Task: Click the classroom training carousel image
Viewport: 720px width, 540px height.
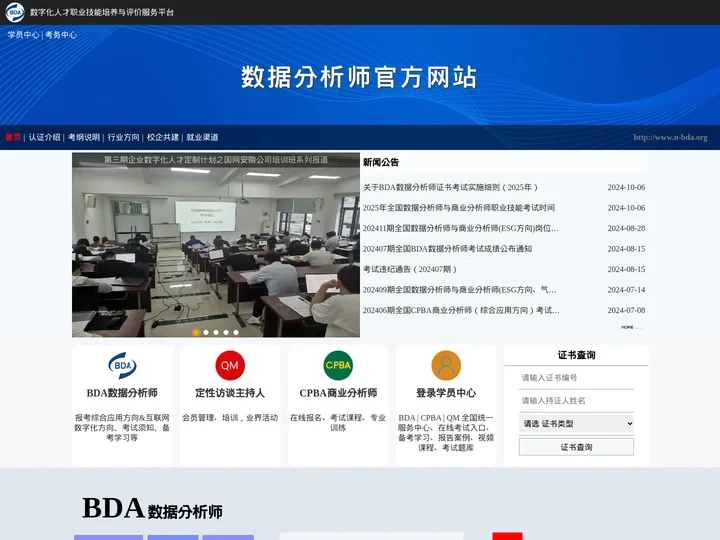Action: [216, 245]
